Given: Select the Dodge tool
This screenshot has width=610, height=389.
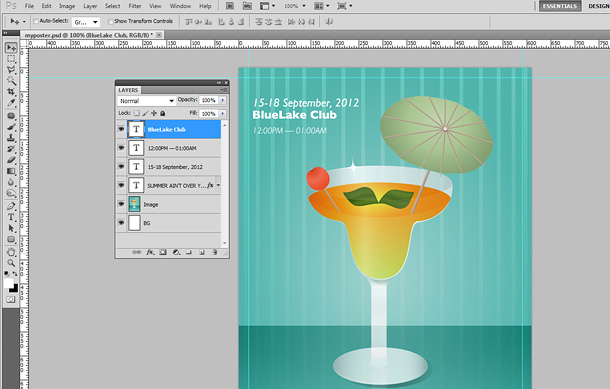Looking at the screenshot, I should pos(11,193).
